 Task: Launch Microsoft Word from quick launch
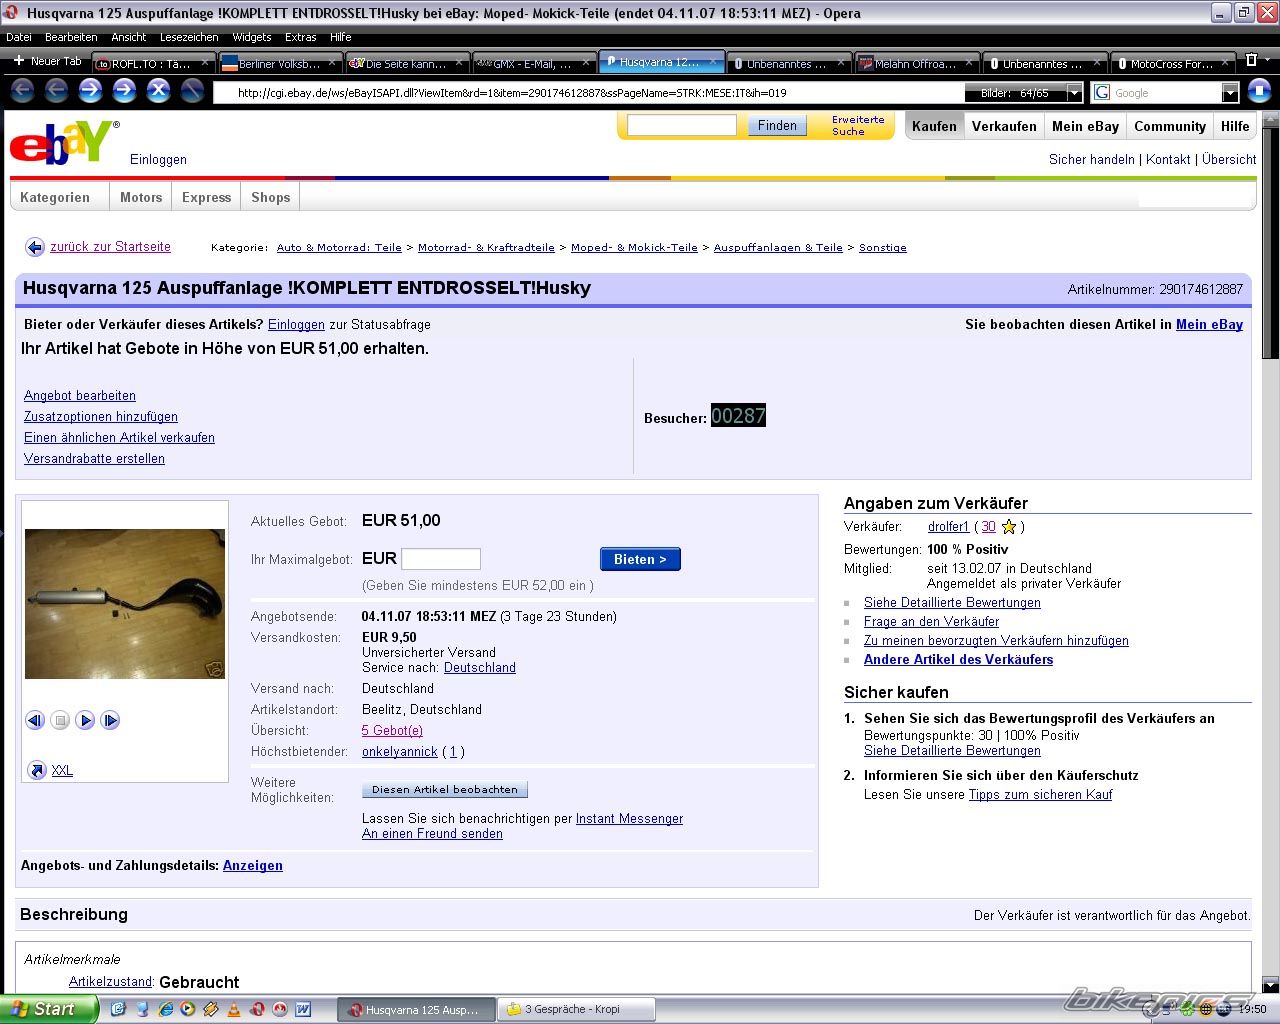303,1009
